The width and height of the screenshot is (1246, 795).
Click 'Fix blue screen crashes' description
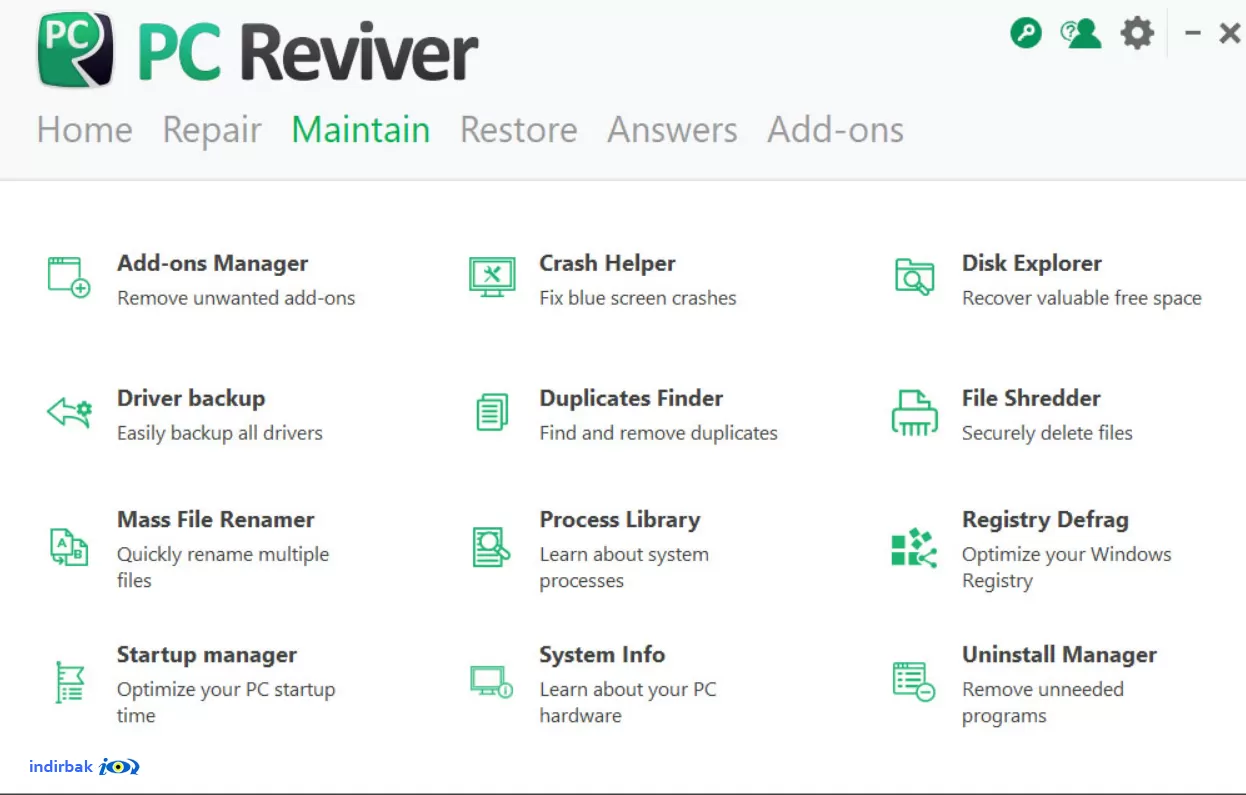point(638,298)
